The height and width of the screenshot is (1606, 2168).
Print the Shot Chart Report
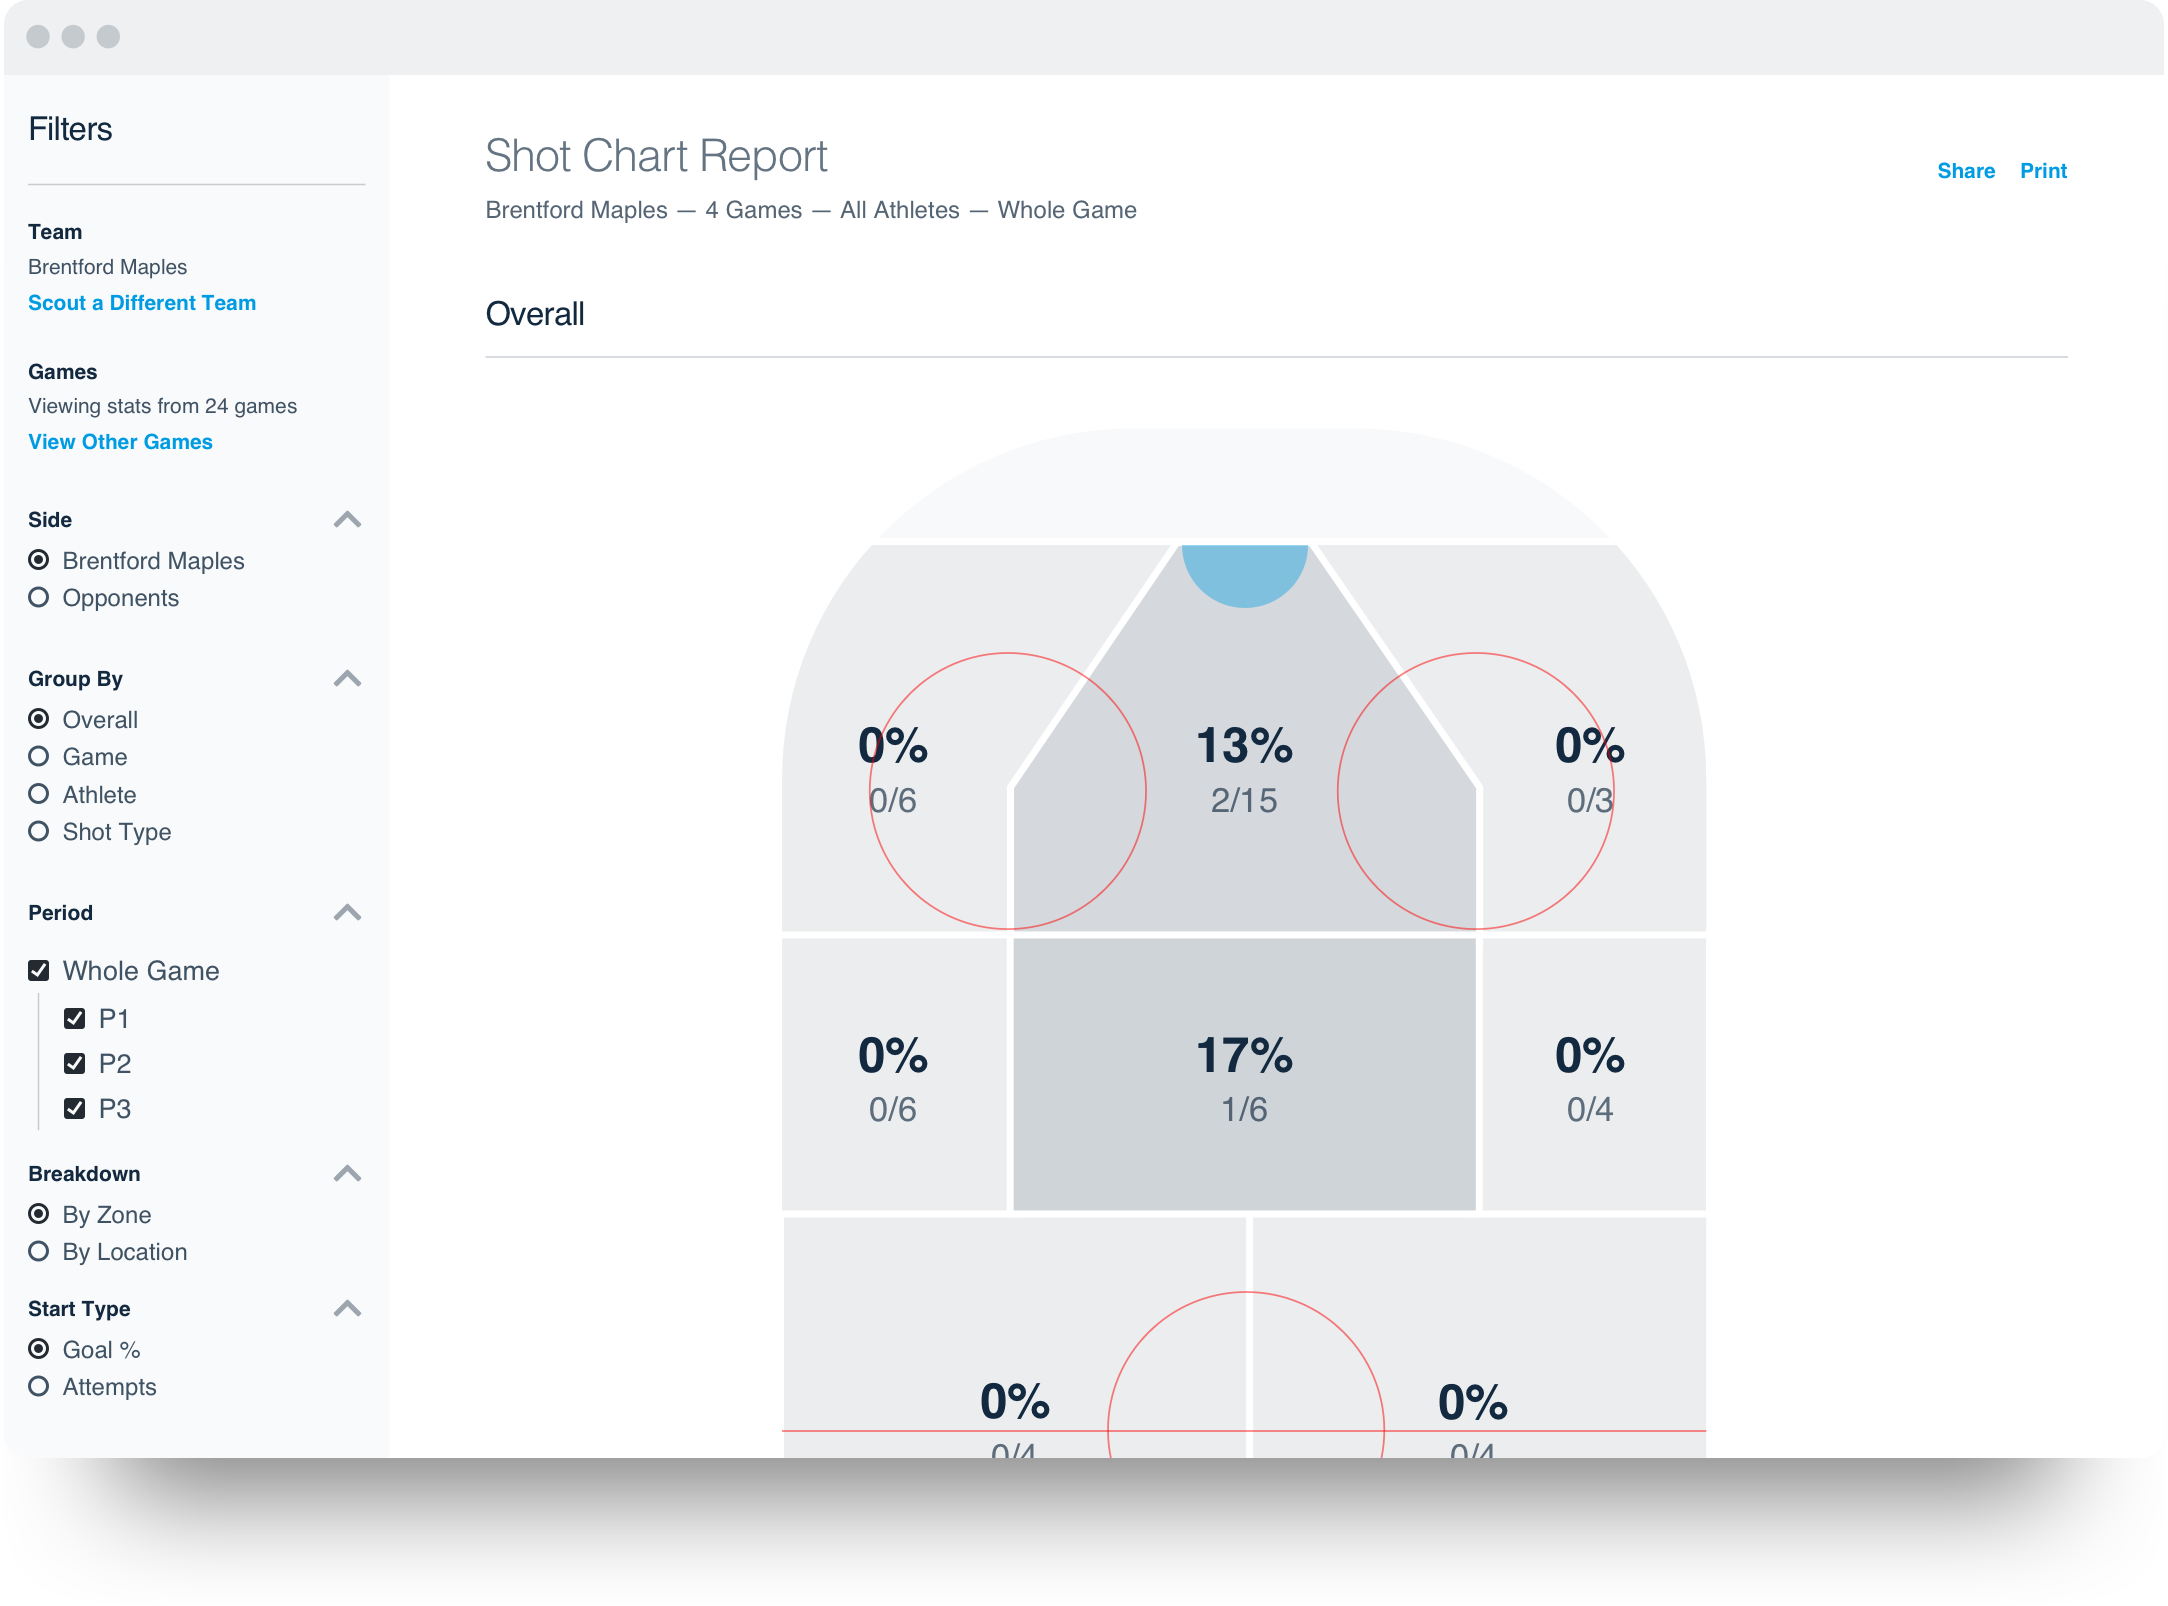tap(2044, 171)
